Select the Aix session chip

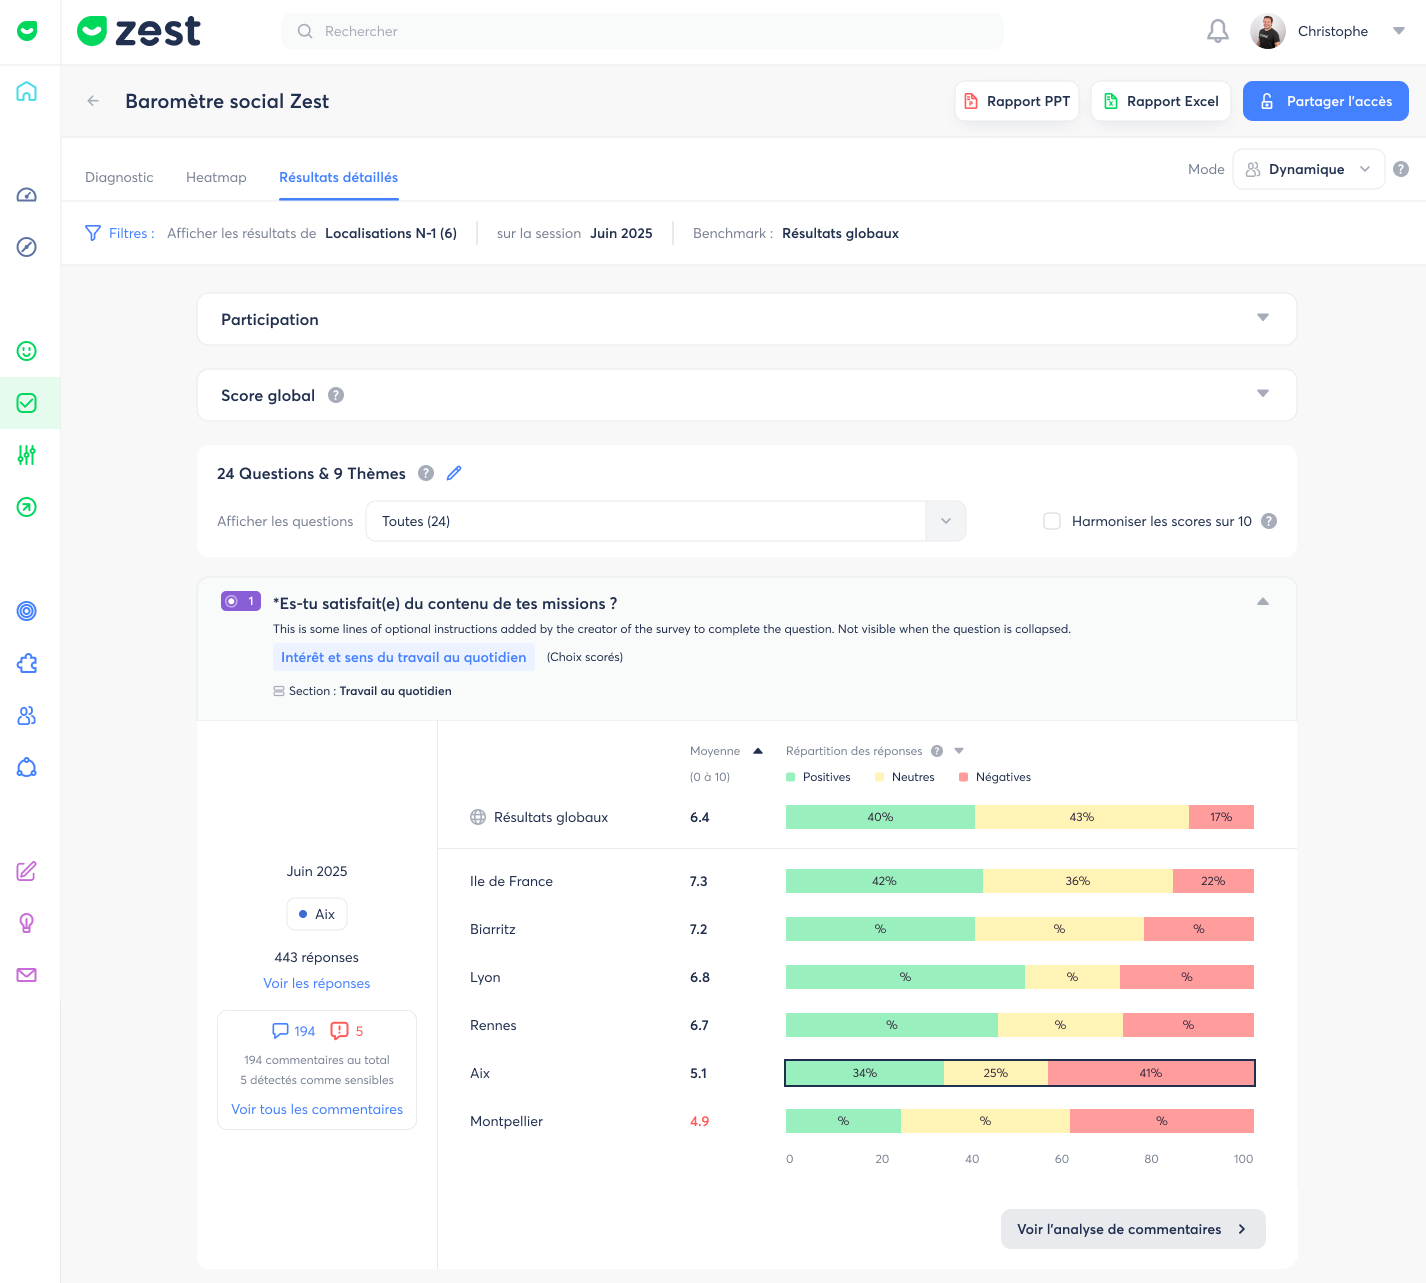pos(317,914)
